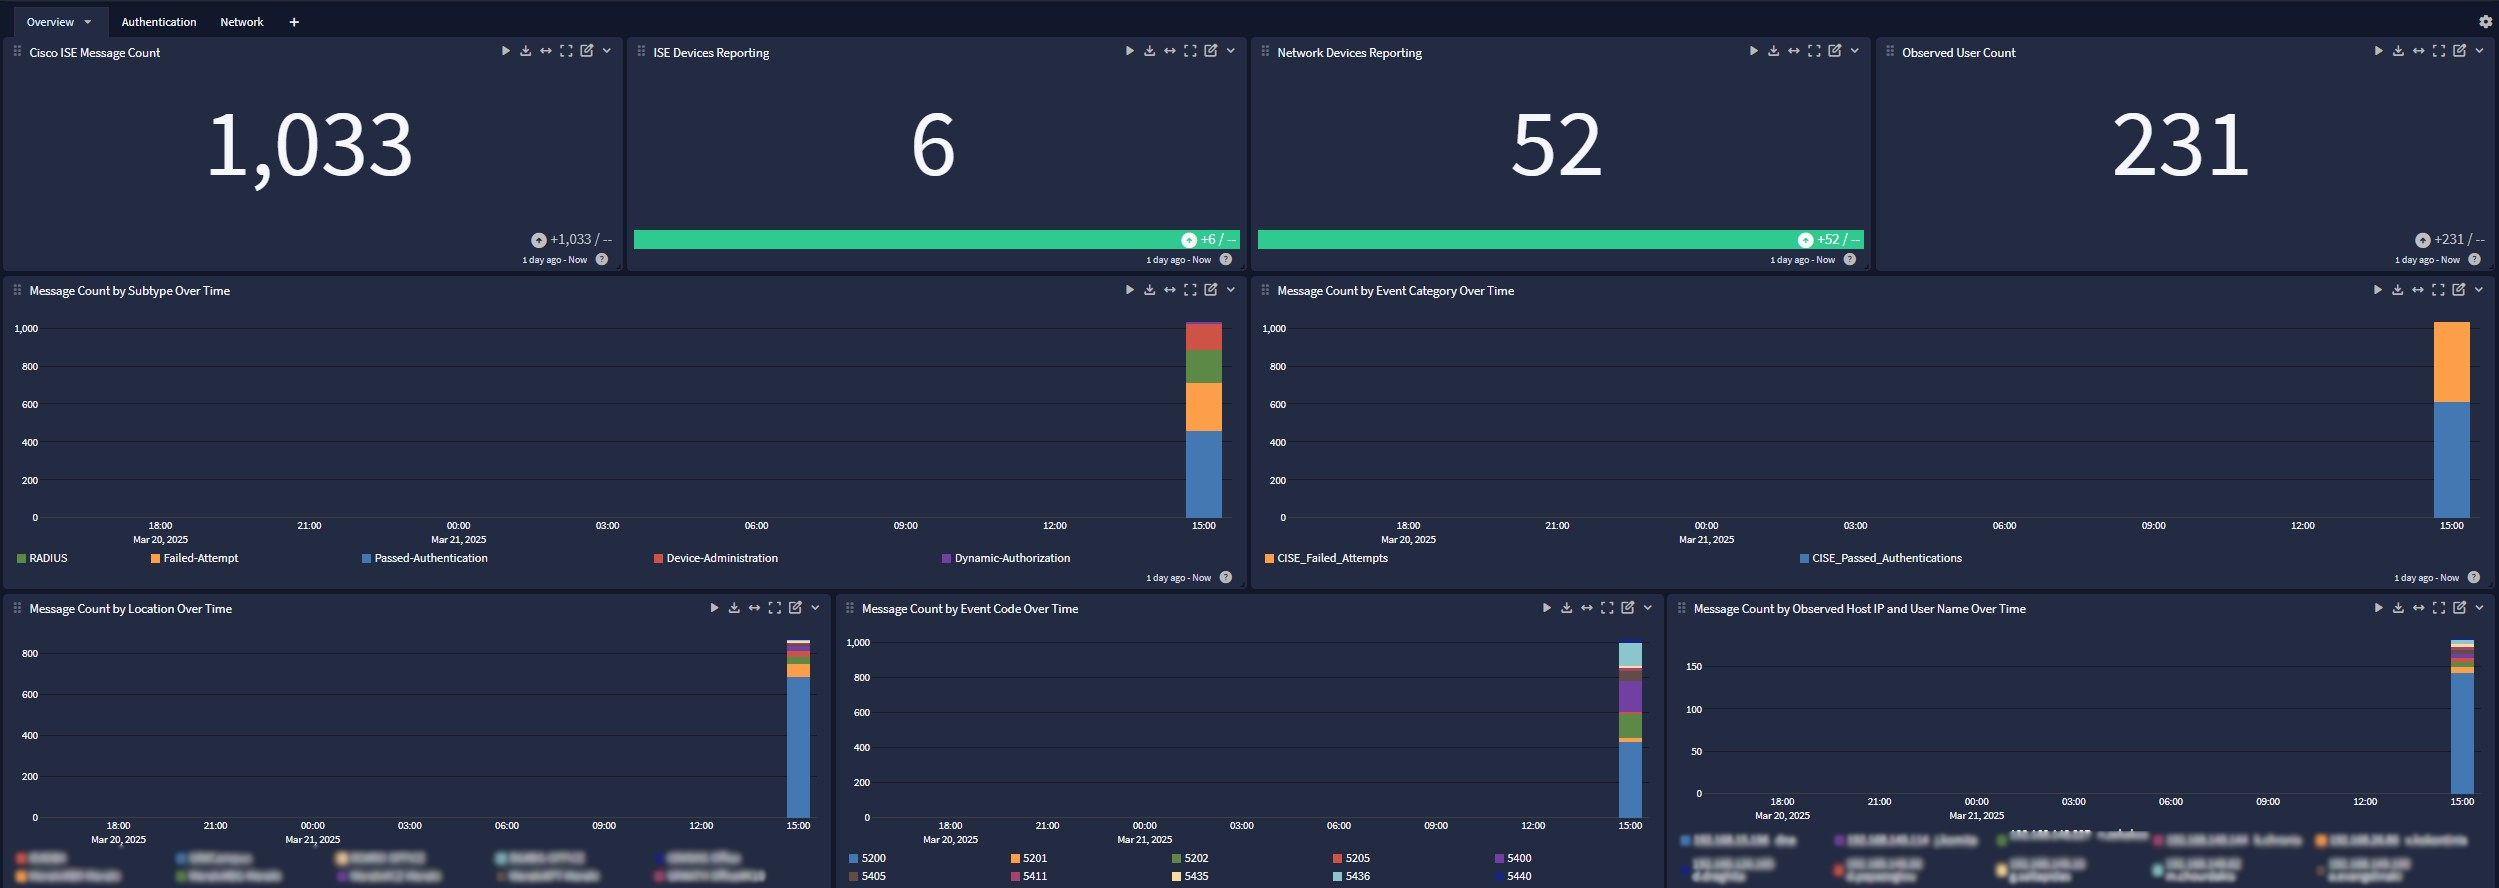Open the Overview tab dropdown arrow

88,22
